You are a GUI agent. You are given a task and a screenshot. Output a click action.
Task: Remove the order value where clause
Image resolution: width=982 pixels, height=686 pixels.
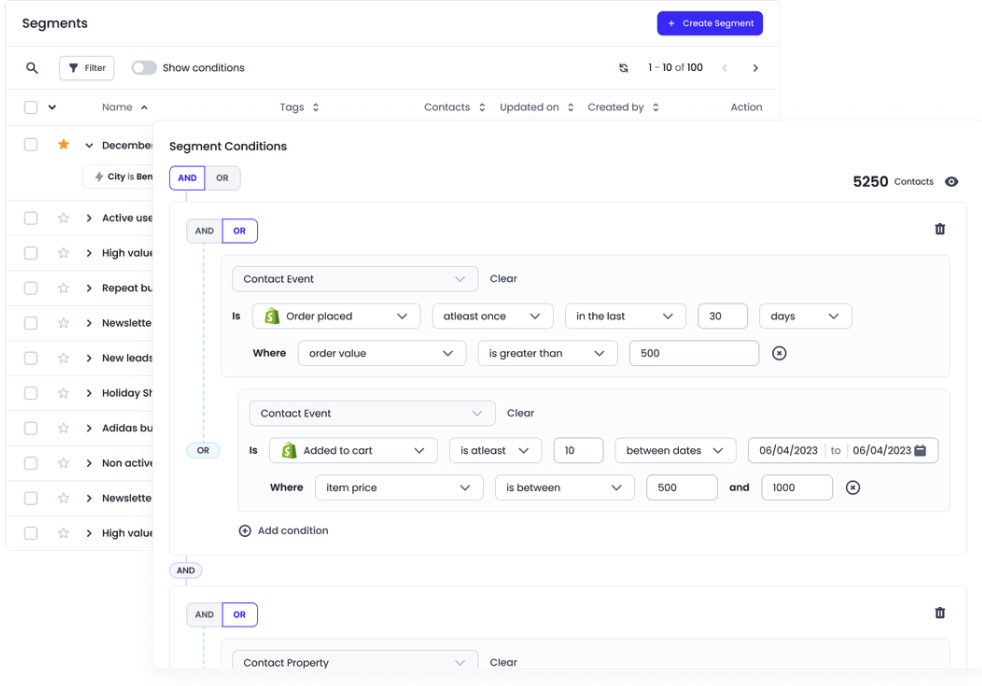pyautogui.click(x=779, y=353)
